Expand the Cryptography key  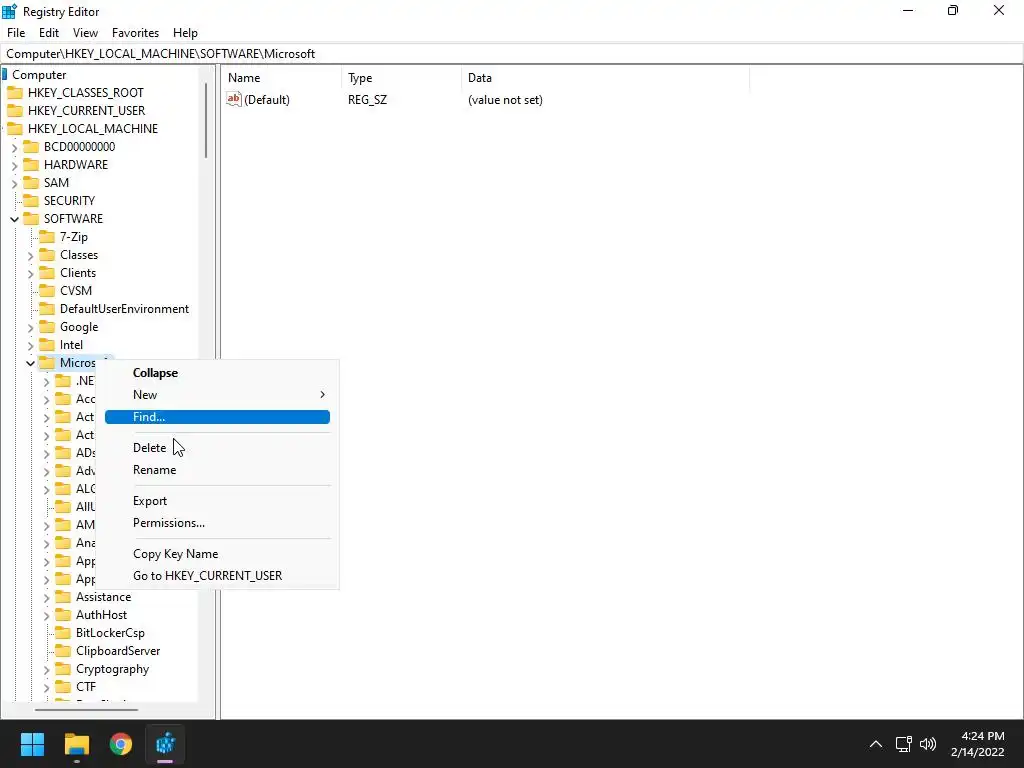coord(46,669)
